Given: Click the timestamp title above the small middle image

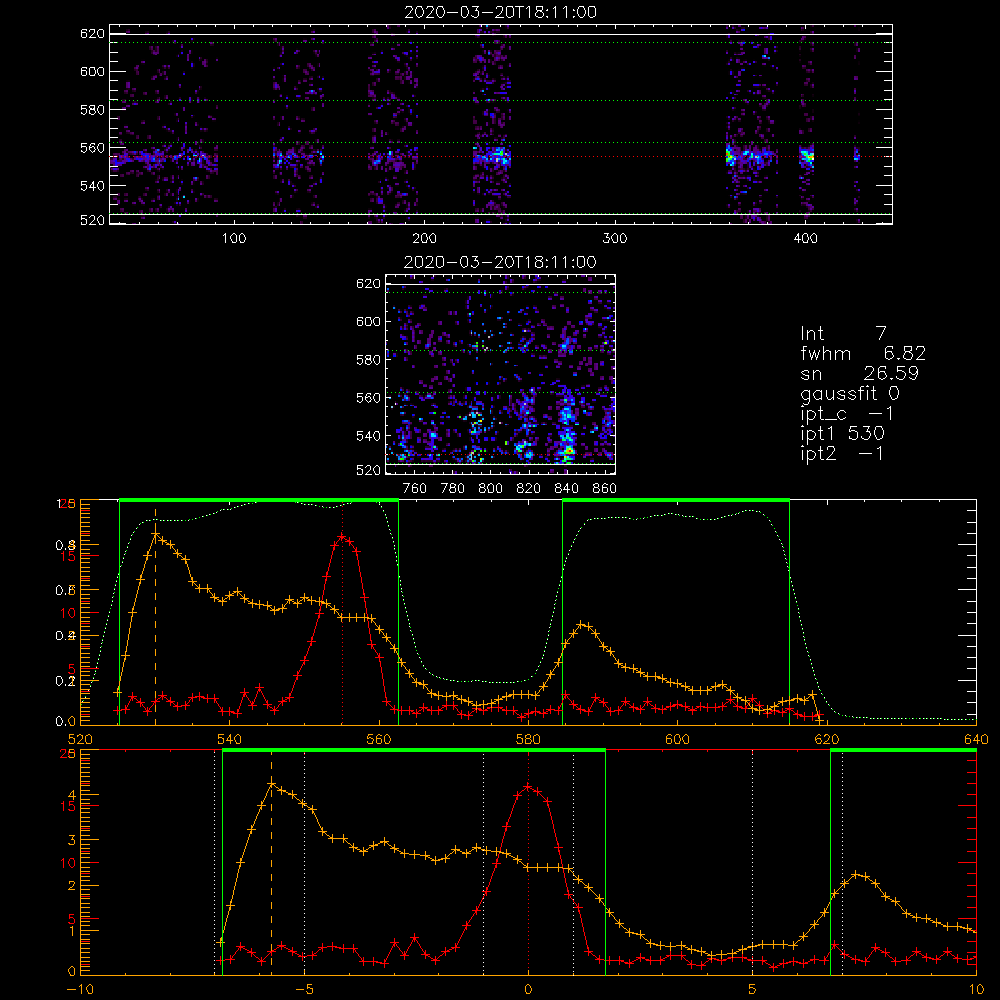Looking at the screenshot, I should 501,262.
